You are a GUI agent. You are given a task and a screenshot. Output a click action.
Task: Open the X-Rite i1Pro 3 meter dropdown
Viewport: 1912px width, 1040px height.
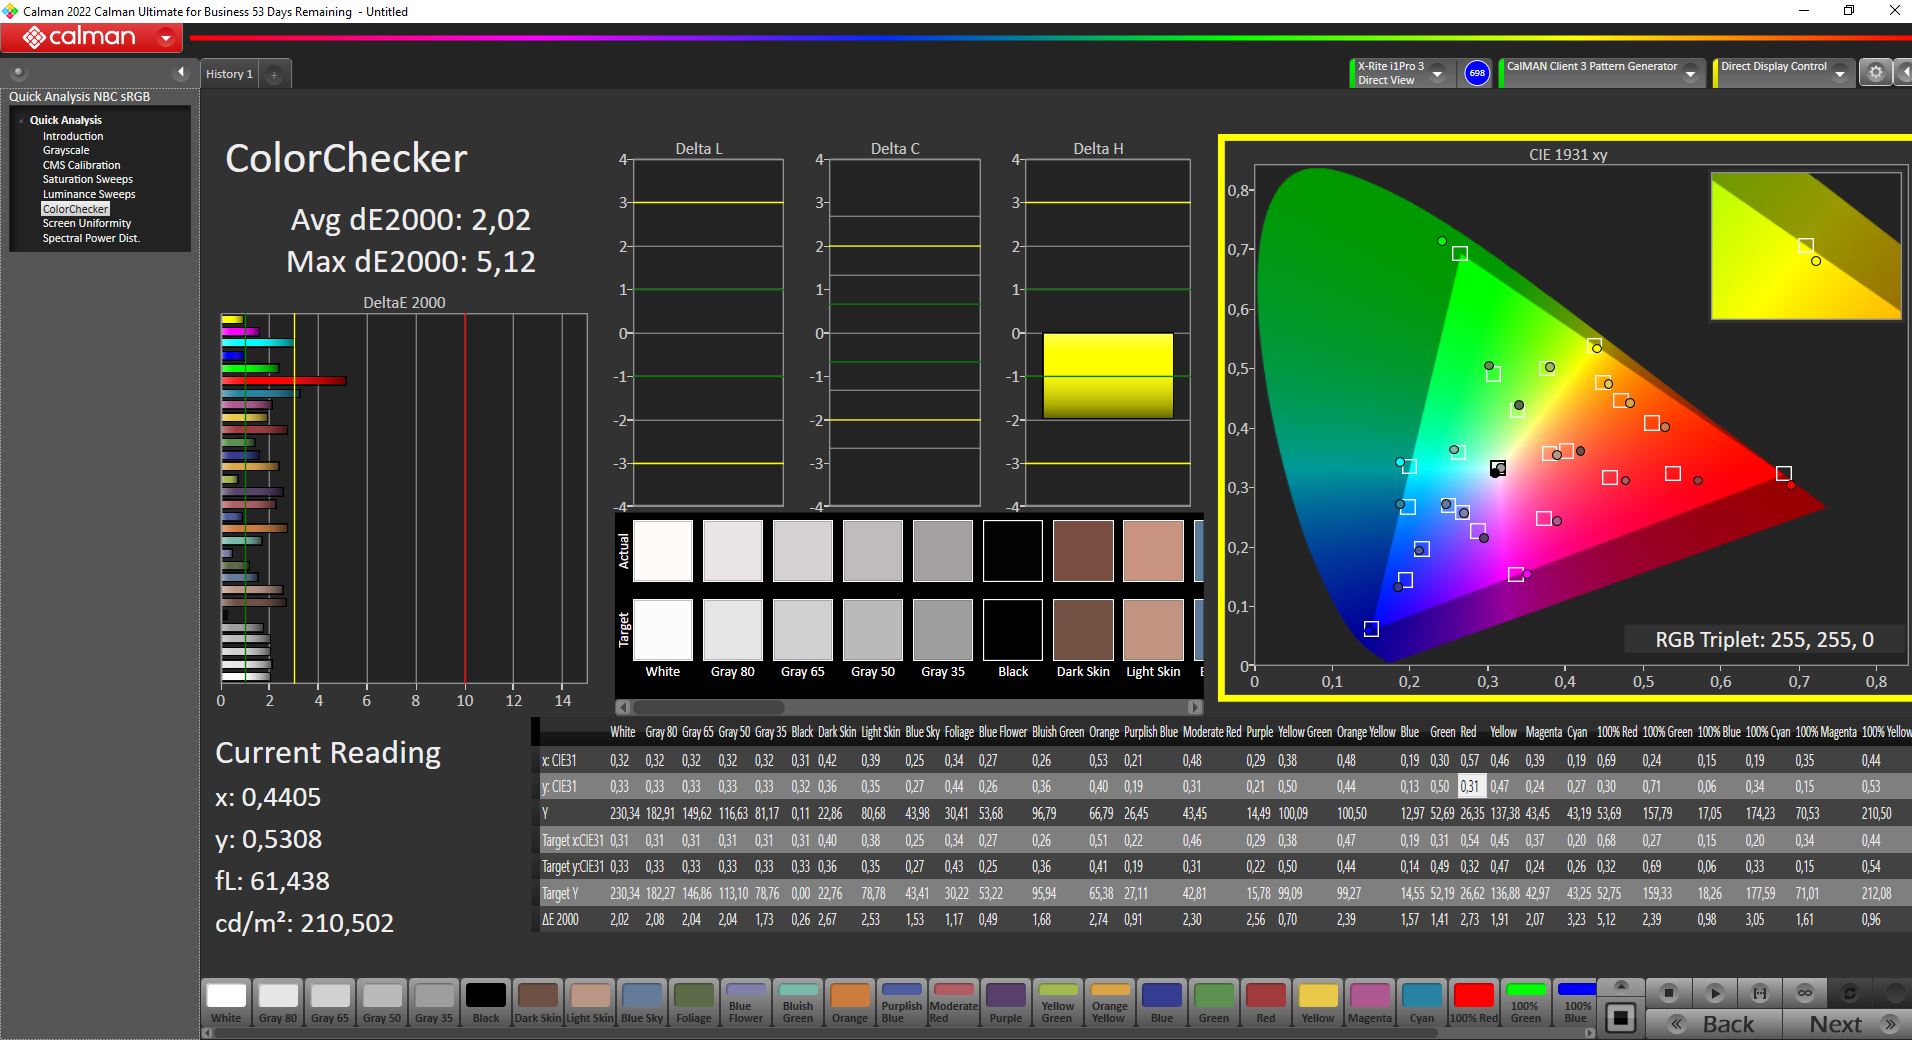coord(1437,74)
